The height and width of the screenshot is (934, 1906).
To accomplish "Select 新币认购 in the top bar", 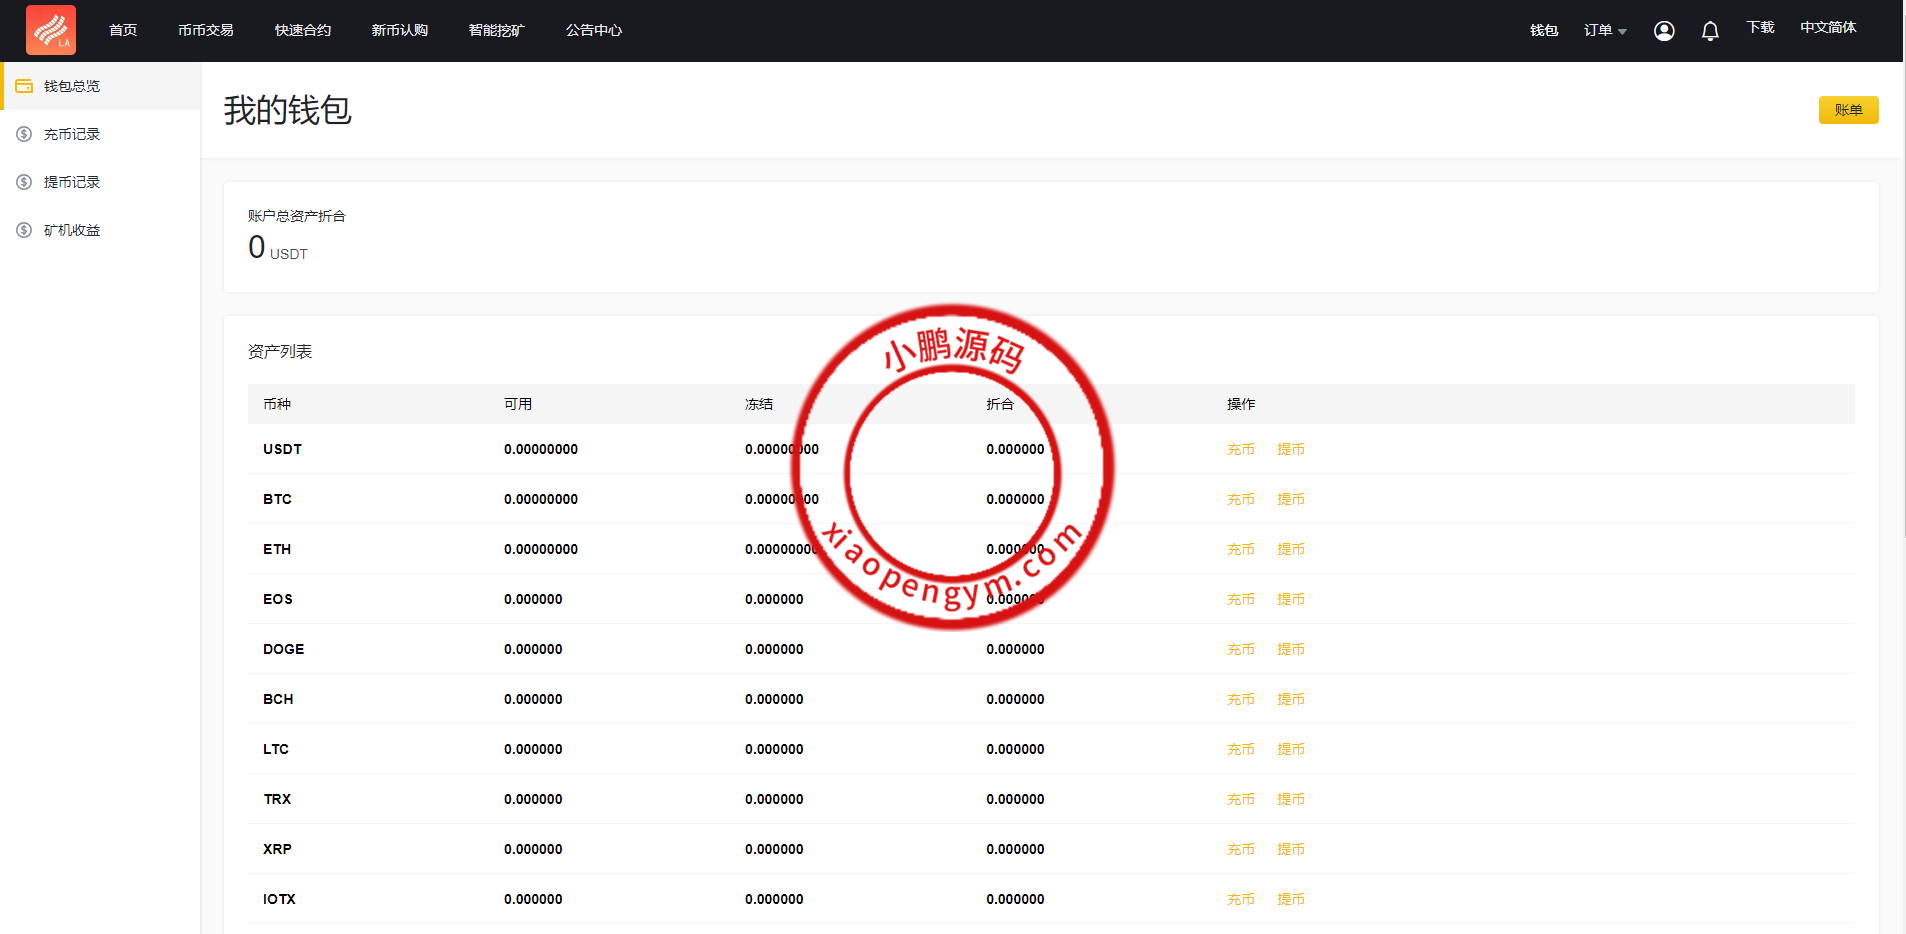I will (x=400, y=30).
